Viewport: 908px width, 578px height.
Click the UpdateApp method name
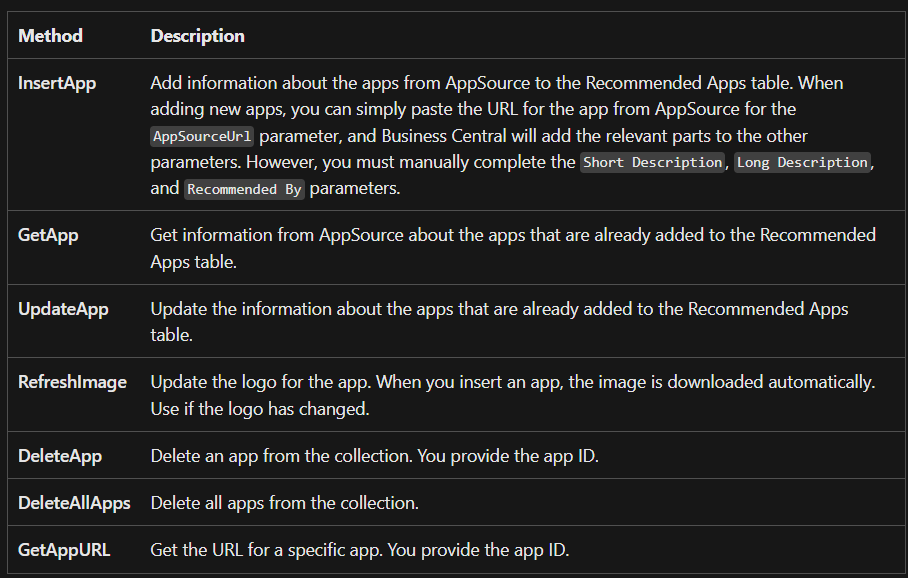pos(63,309)
